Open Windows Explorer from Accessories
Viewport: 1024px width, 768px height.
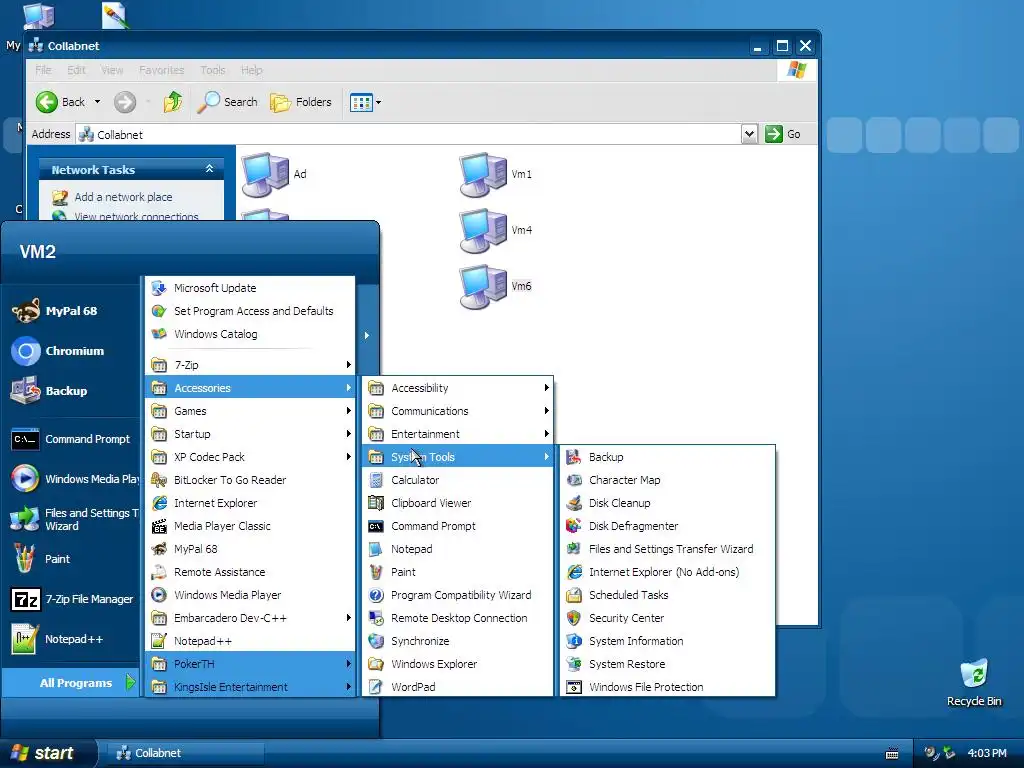(x=457, y=664)
